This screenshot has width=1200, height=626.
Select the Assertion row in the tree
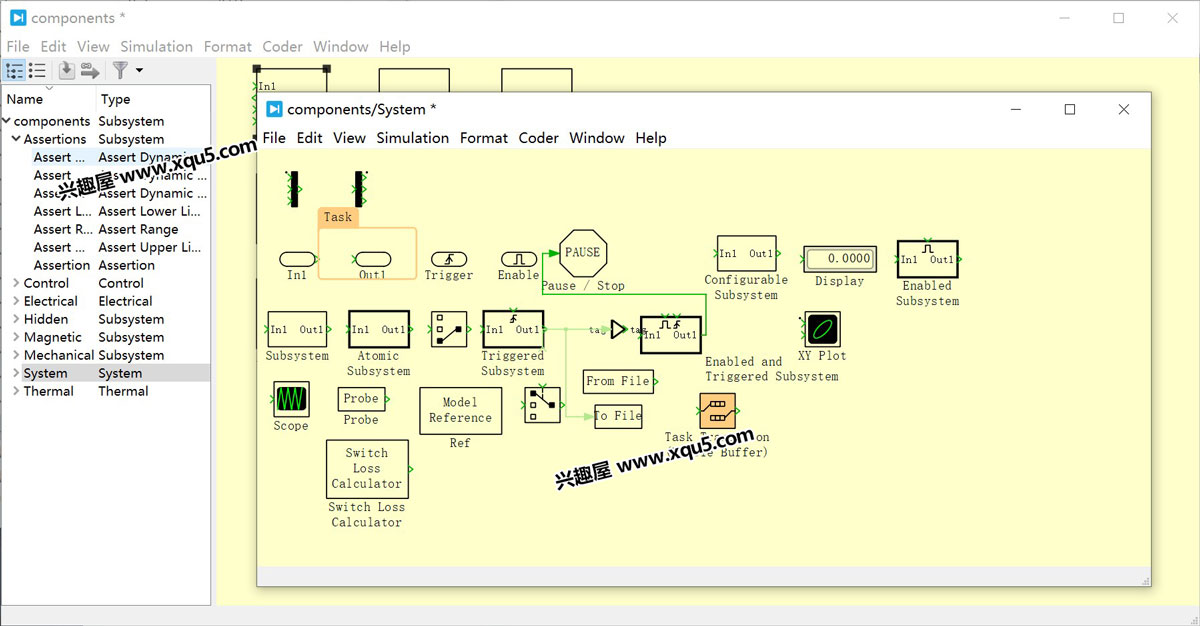pyautogui.click(x=105, y=265)
